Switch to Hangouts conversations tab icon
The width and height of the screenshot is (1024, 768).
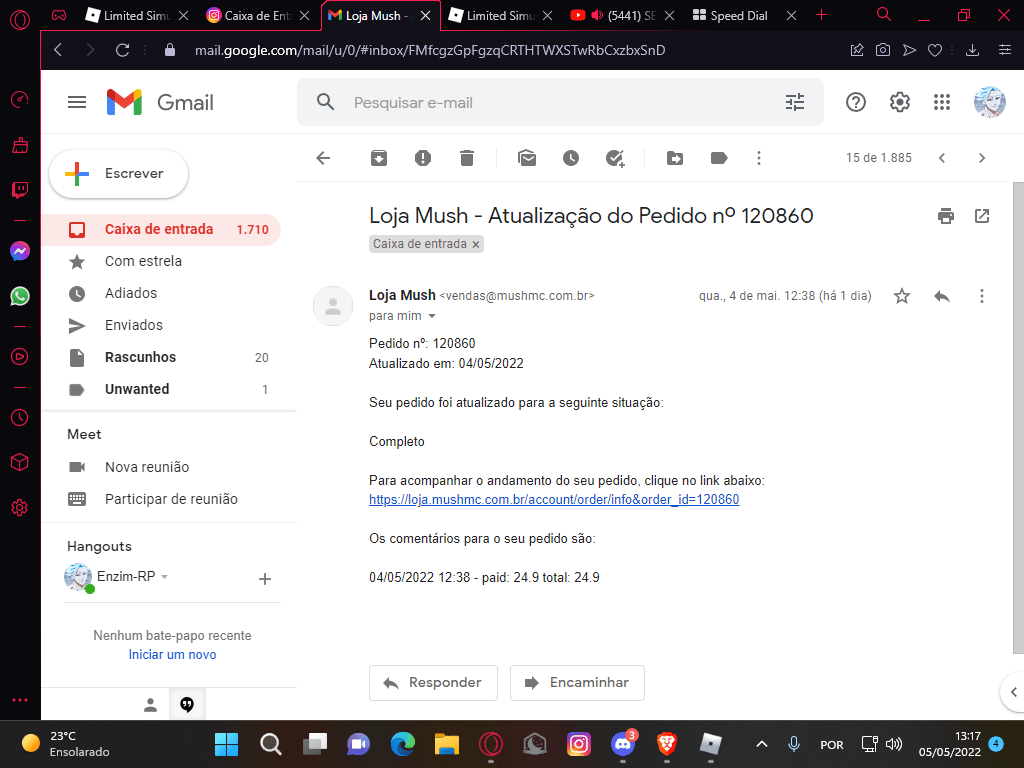[187, 705]
